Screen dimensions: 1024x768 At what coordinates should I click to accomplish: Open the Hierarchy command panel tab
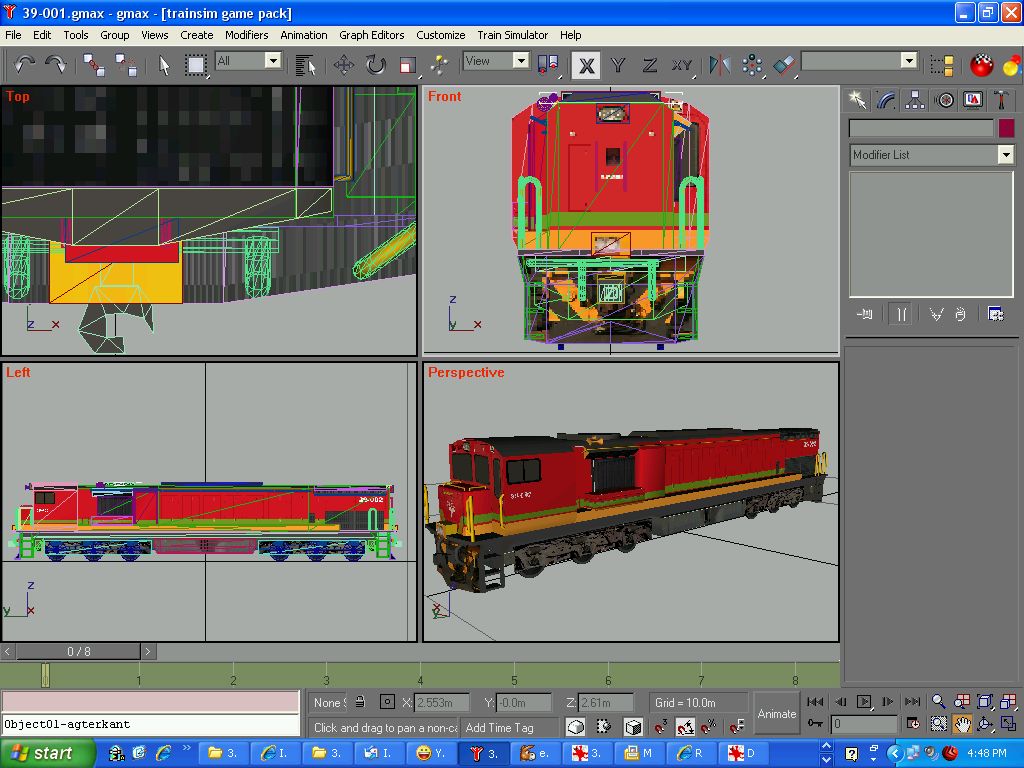tap(915, 100)
